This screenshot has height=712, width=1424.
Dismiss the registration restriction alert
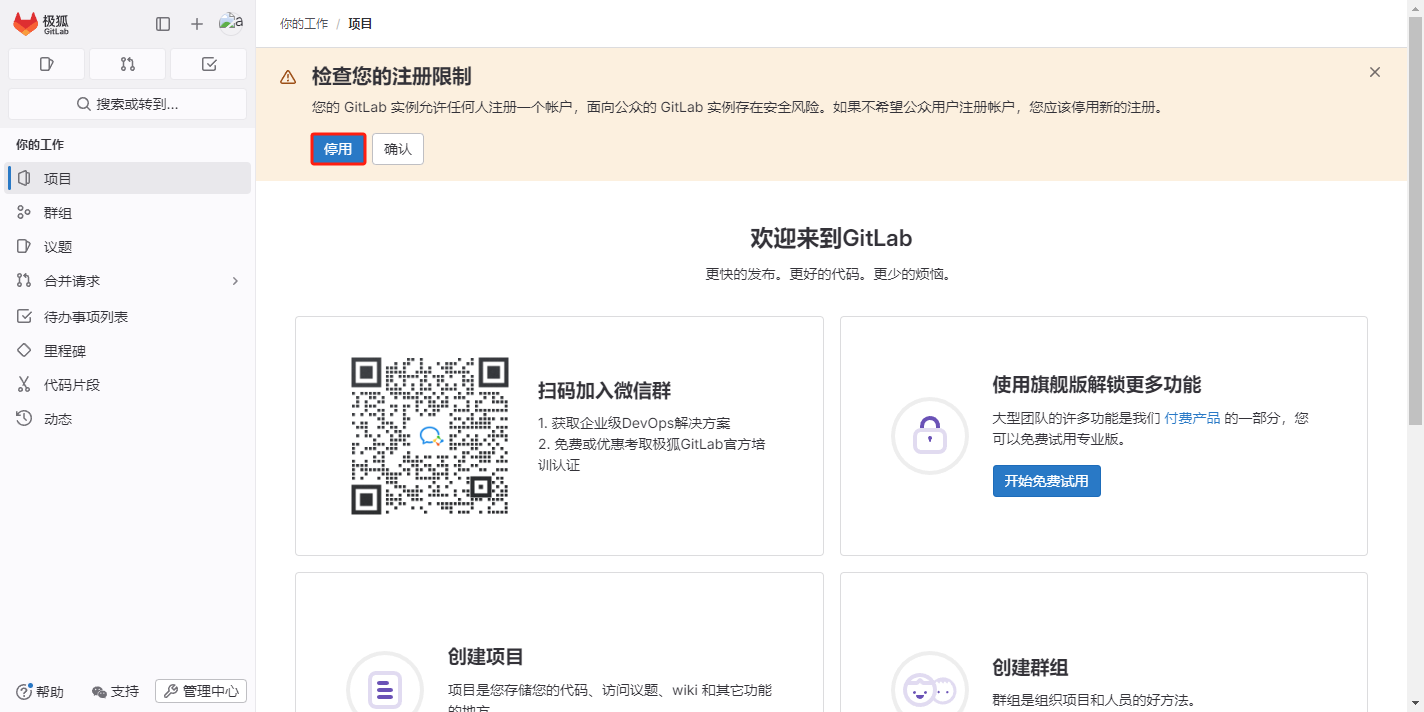pos(1374,71)
